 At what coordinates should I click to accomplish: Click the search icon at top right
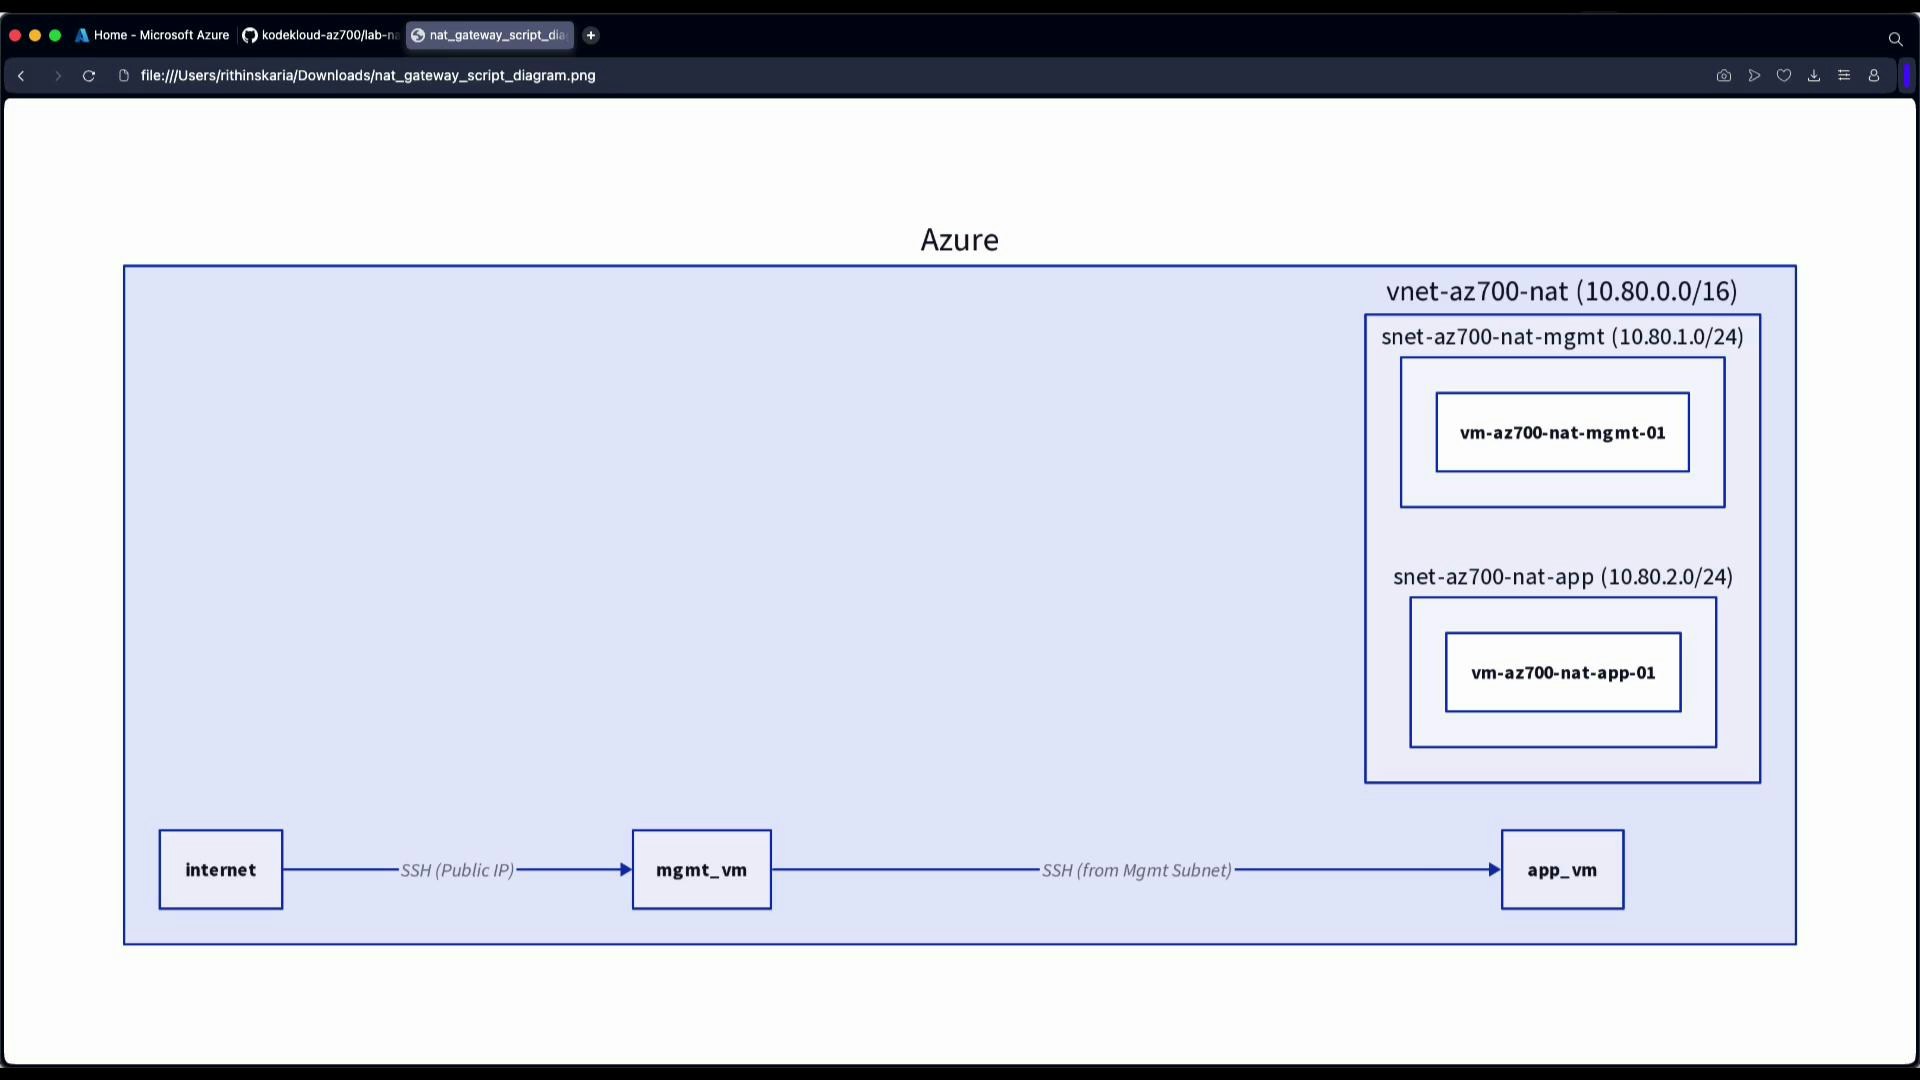click(1895, 39)
